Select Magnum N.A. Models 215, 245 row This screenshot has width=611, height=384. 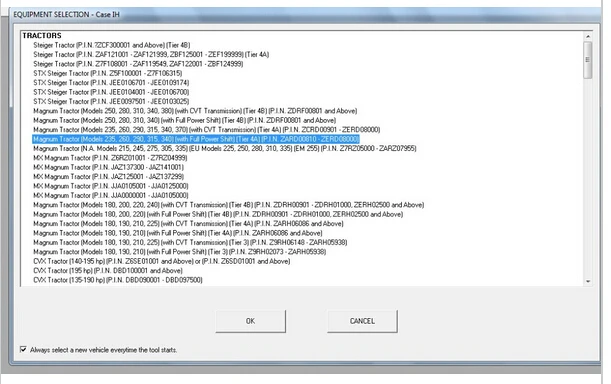click(225, 149)
